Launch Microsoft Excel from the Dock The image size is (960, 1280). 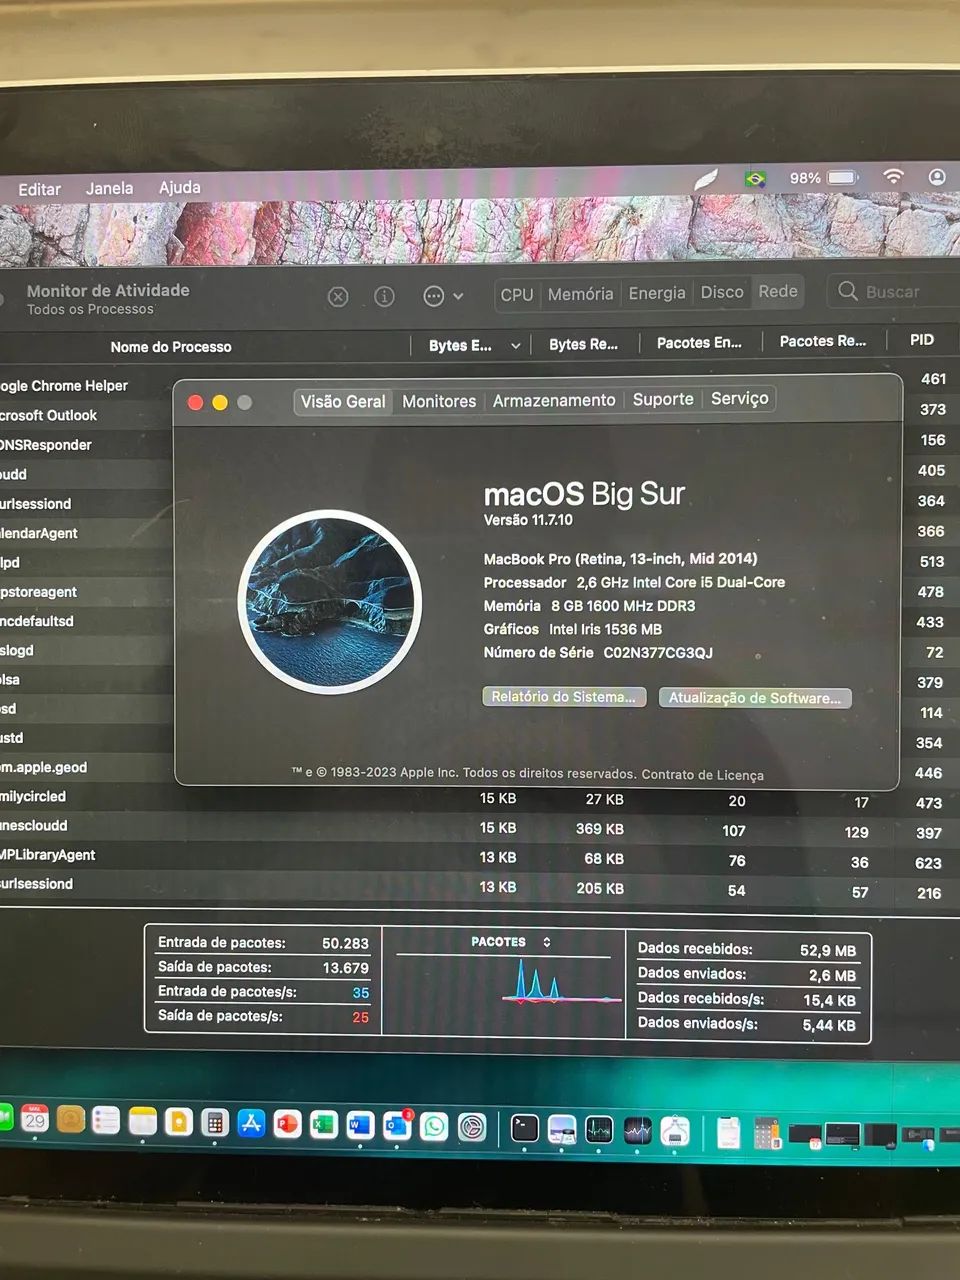322,1126
